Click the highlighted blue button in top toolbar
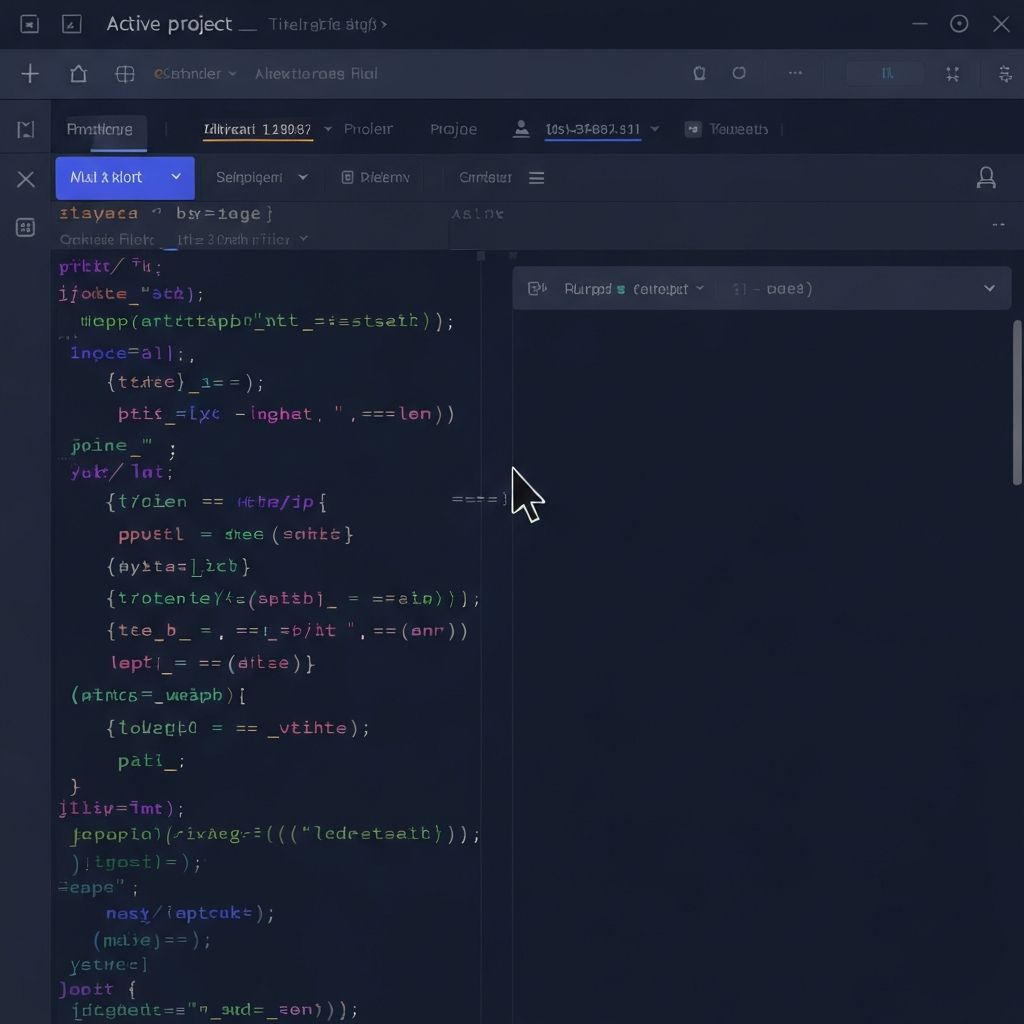This screenshot has width=1024, height=1024. pyautogui.click(x=886, y=74)
